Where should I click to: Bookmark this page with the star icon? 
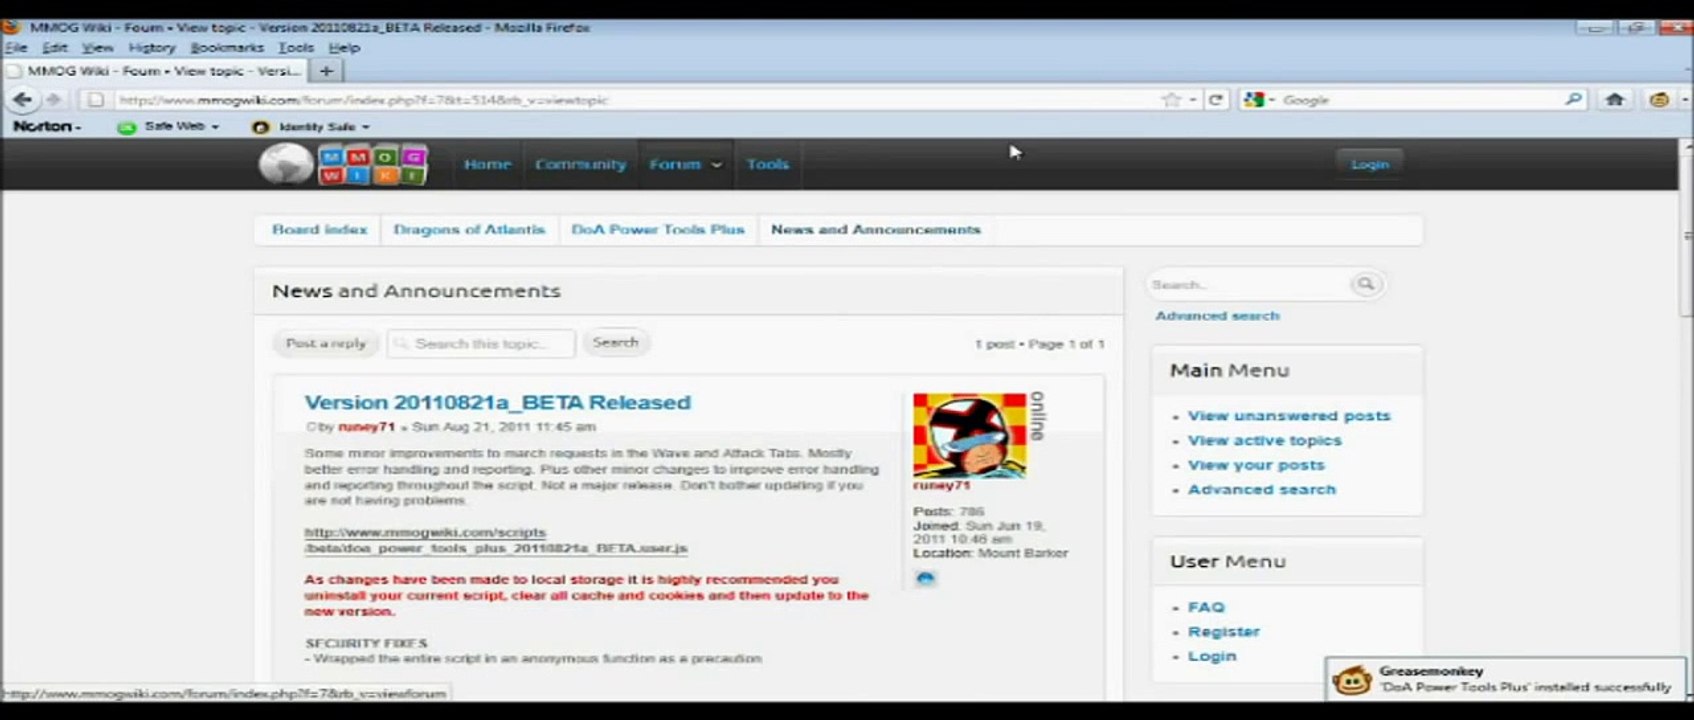pos(1171,100)
